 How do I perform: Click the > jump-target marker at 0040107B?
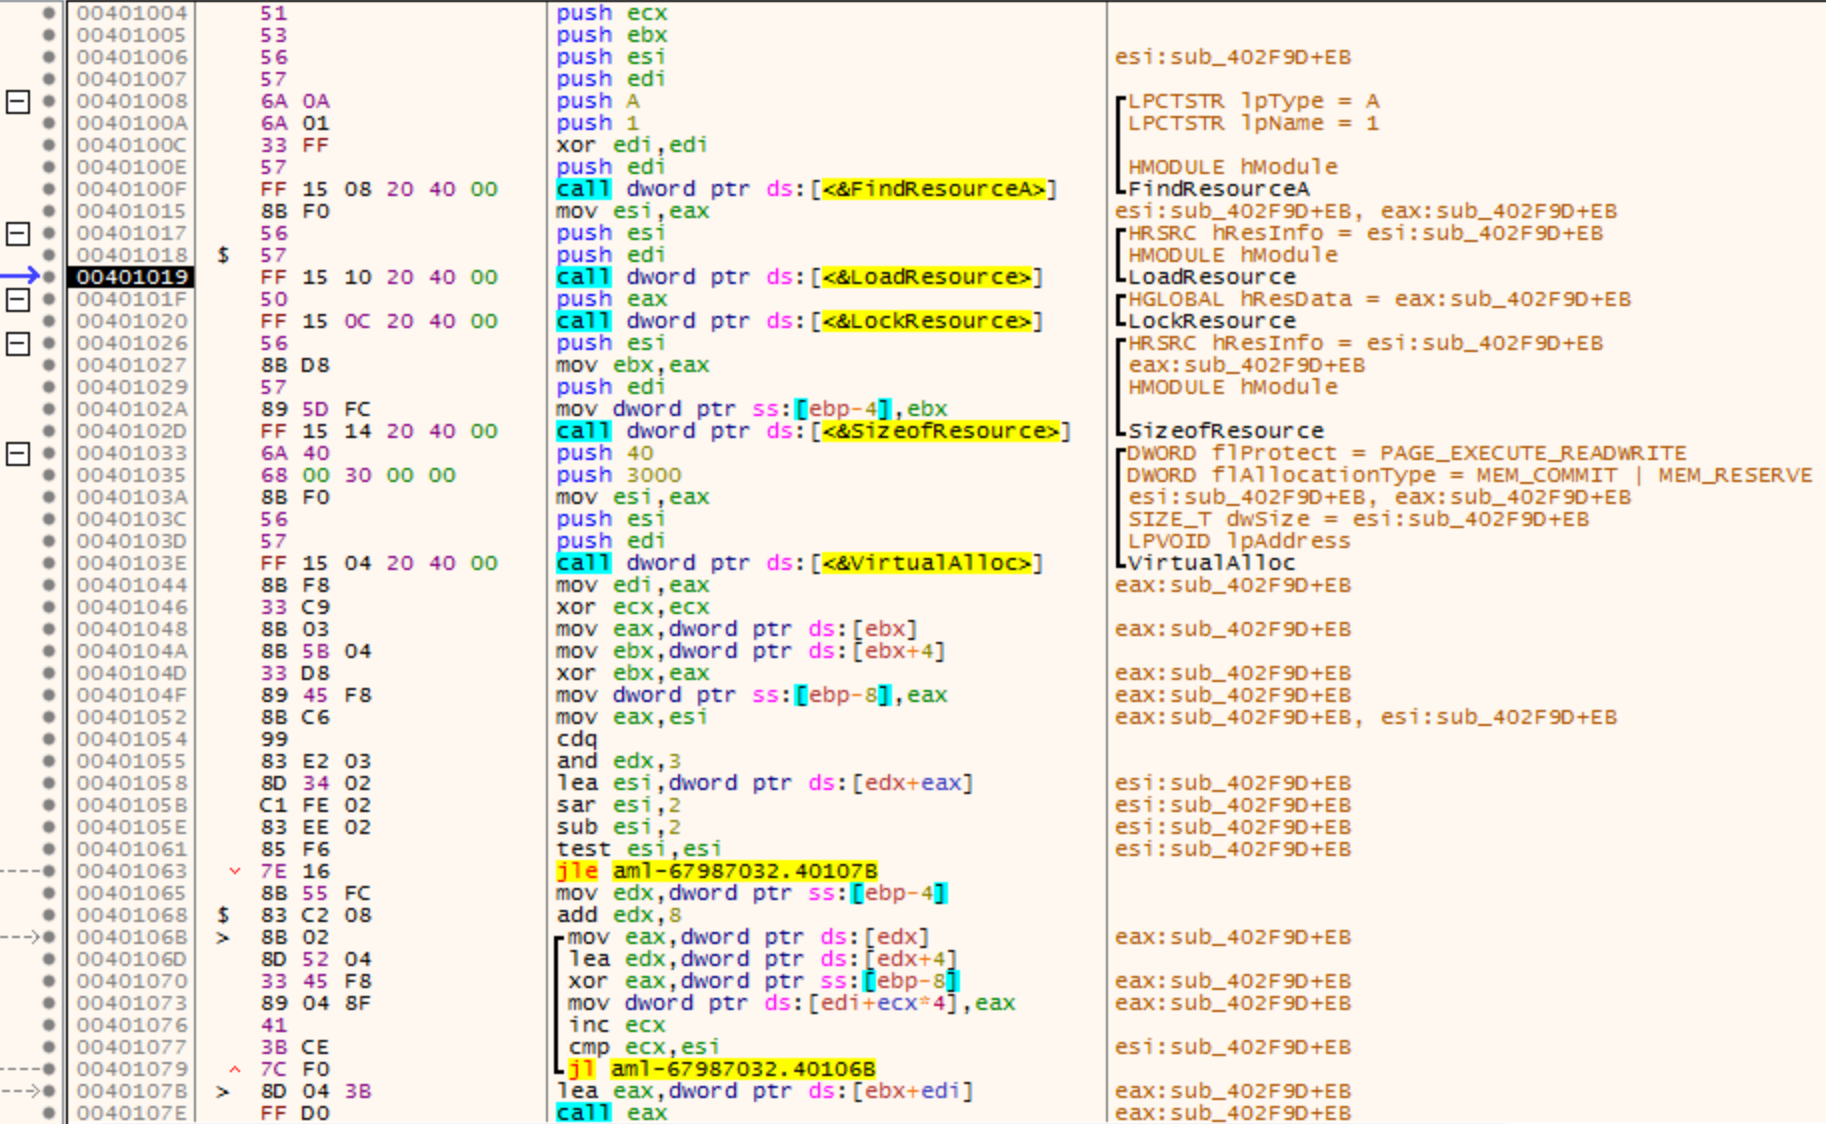[x=223, y=1091]
